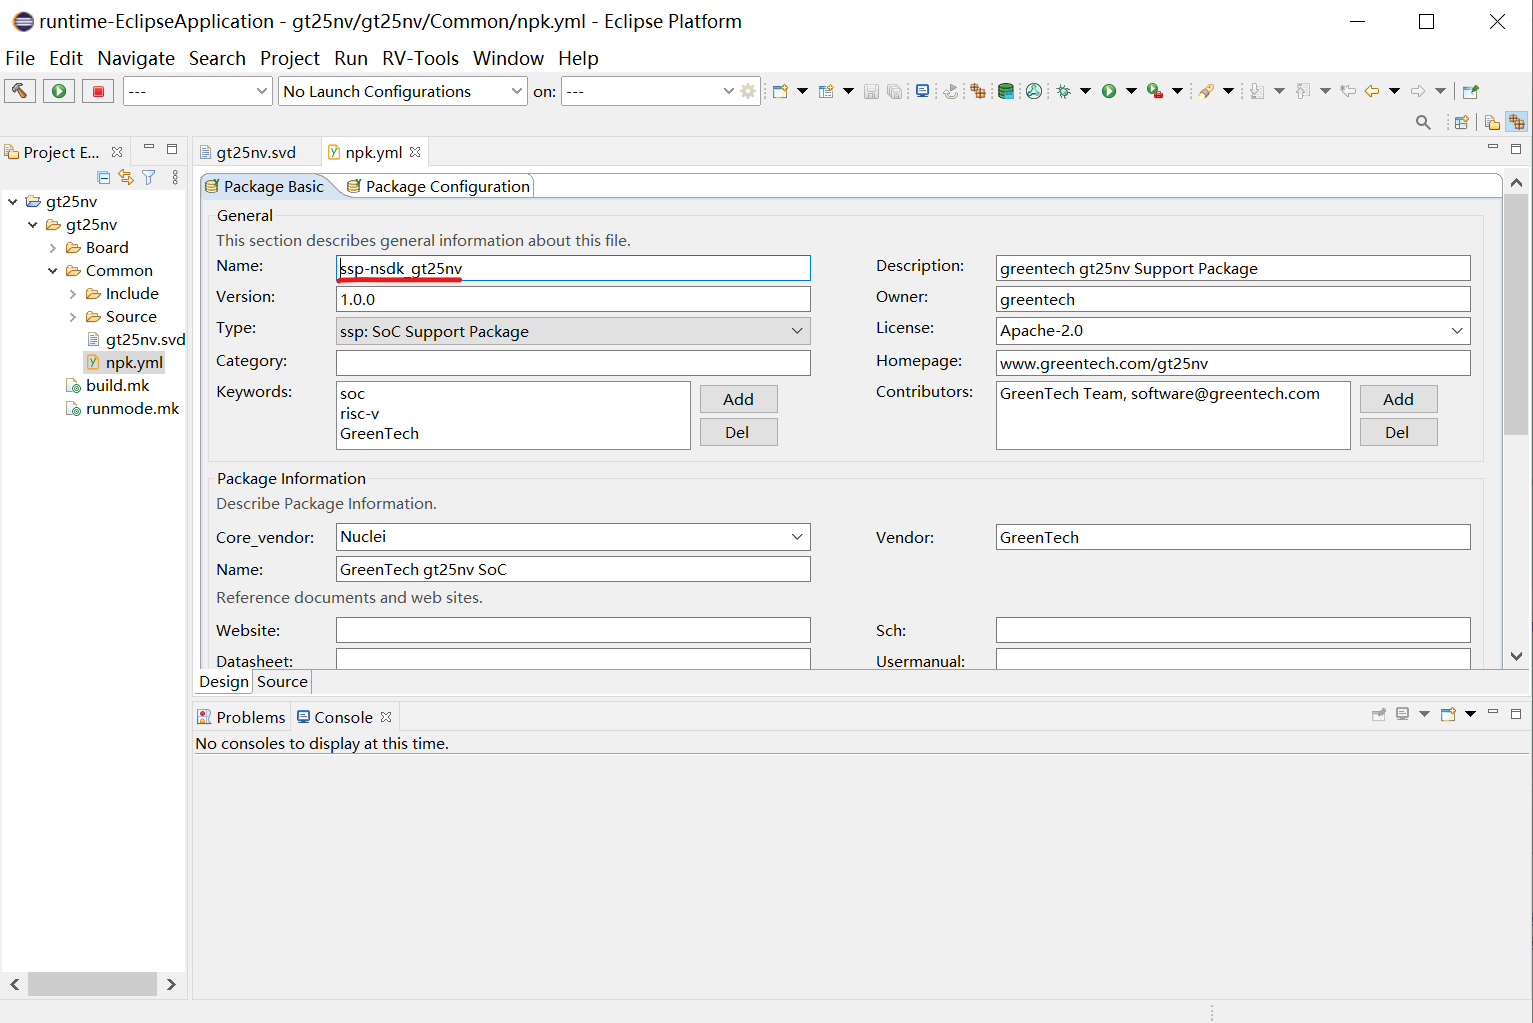The image size is (1533, 1023).
Task: Click the package Name field ssp-nsdk_gt25nv
Action: pos(573,268)
